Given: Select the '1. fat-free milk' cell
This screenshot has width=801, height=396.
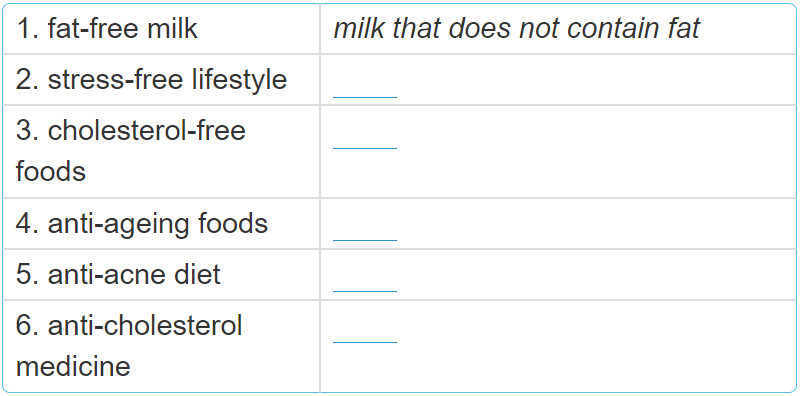Looking at the screenshot, I should [161, 29].
